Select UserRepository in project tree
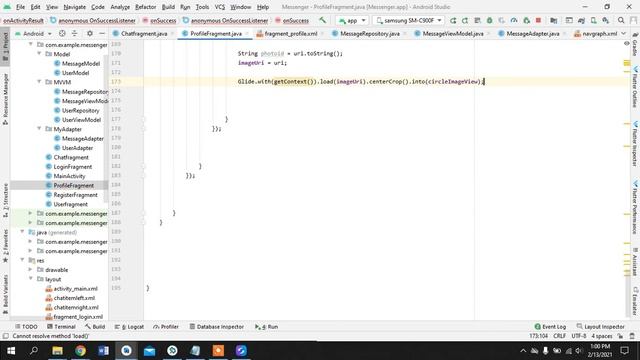Viewport: 640px width, 360px height. 80,110
